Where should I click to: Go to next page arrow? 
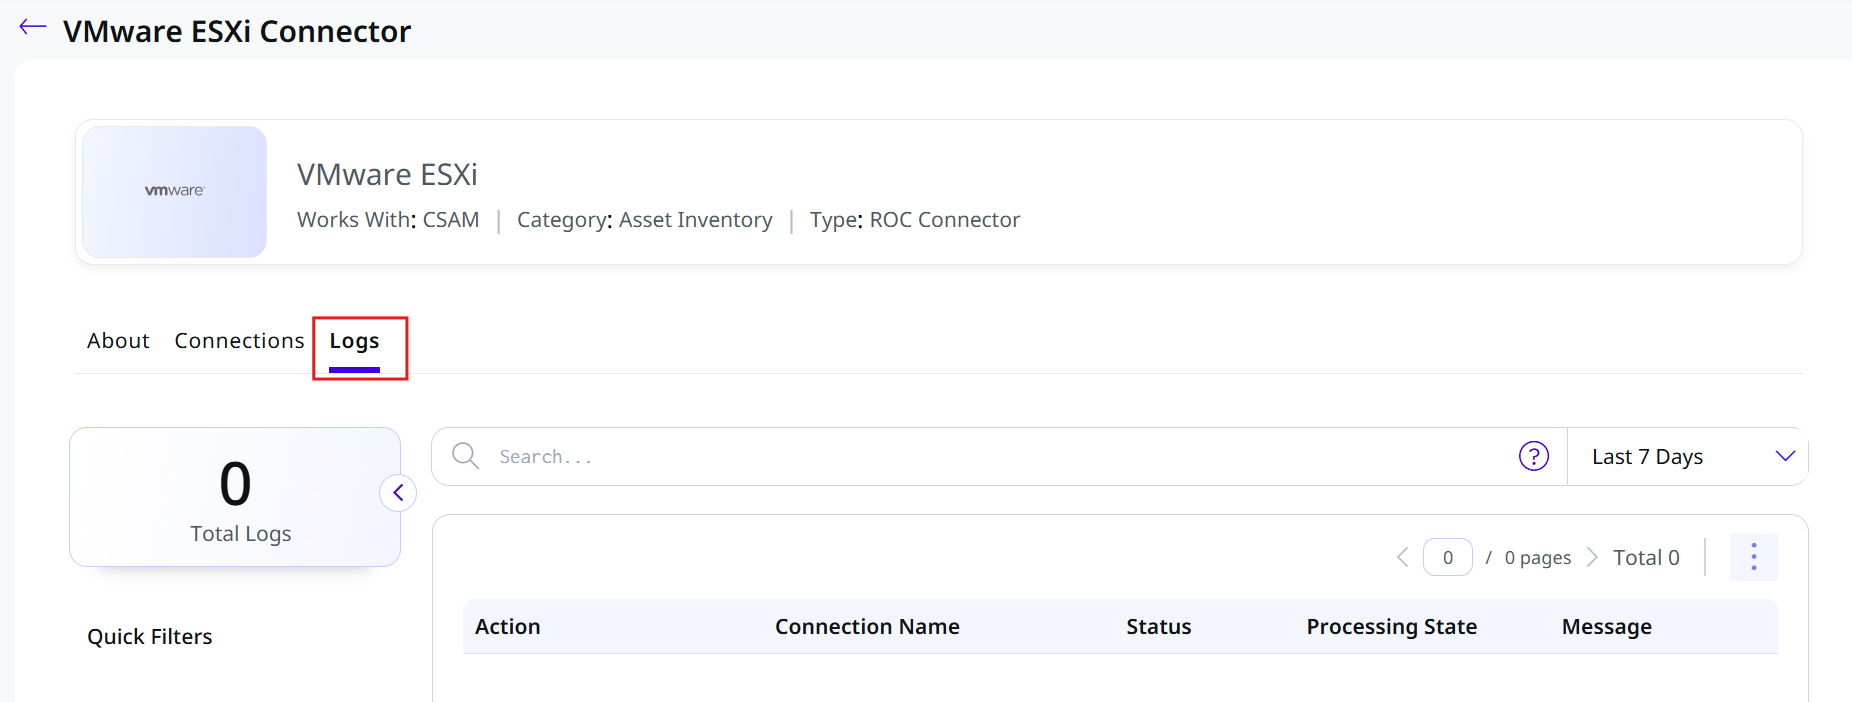pos(1592,557)
